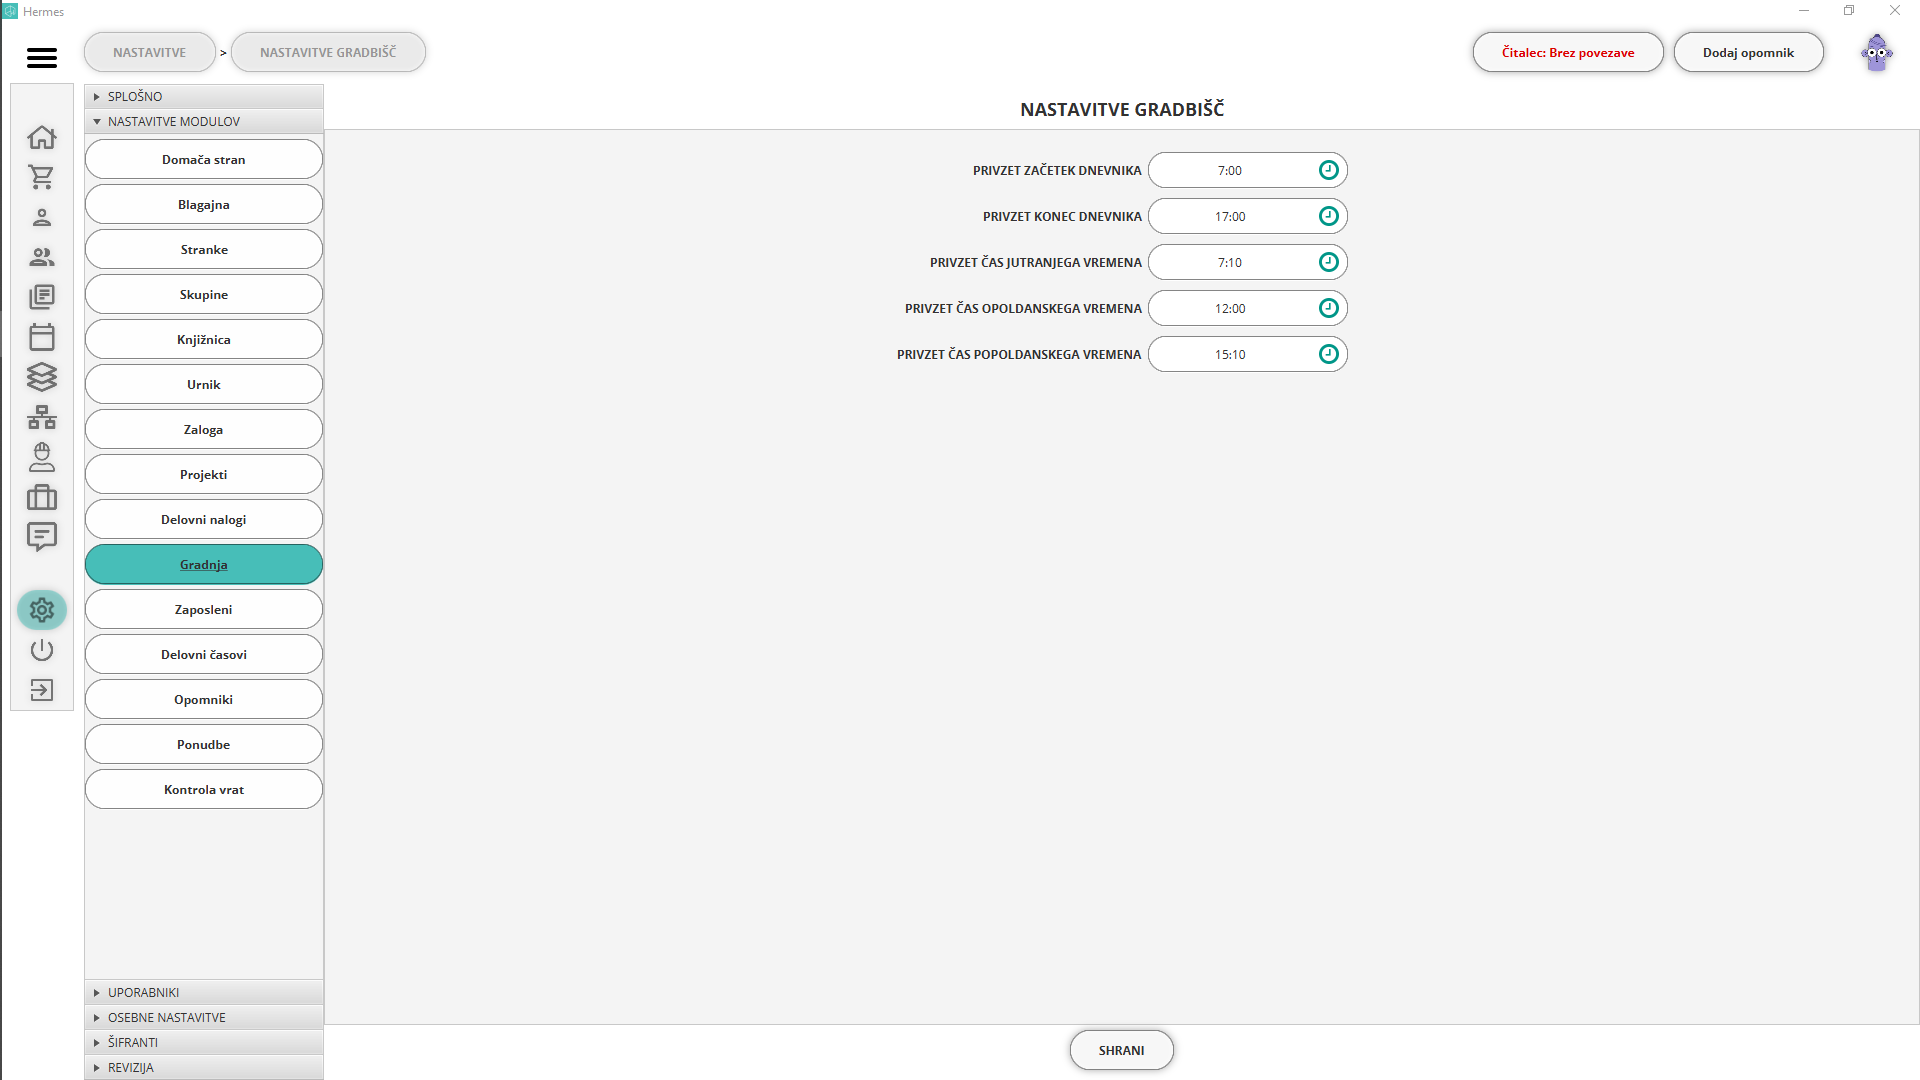1920x1080 pixels.
Task: Select Blagajna module settings
Action: point(204,204)
